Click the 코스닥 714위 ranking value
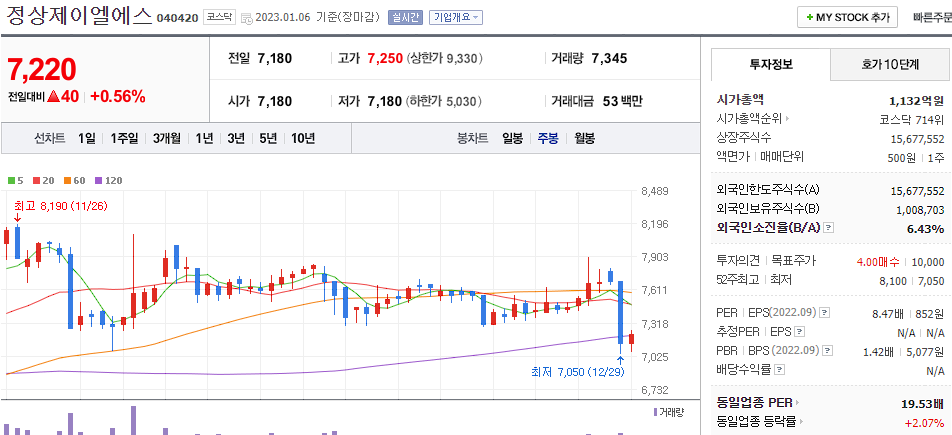The image size is (952, 435). pos(912,118)
